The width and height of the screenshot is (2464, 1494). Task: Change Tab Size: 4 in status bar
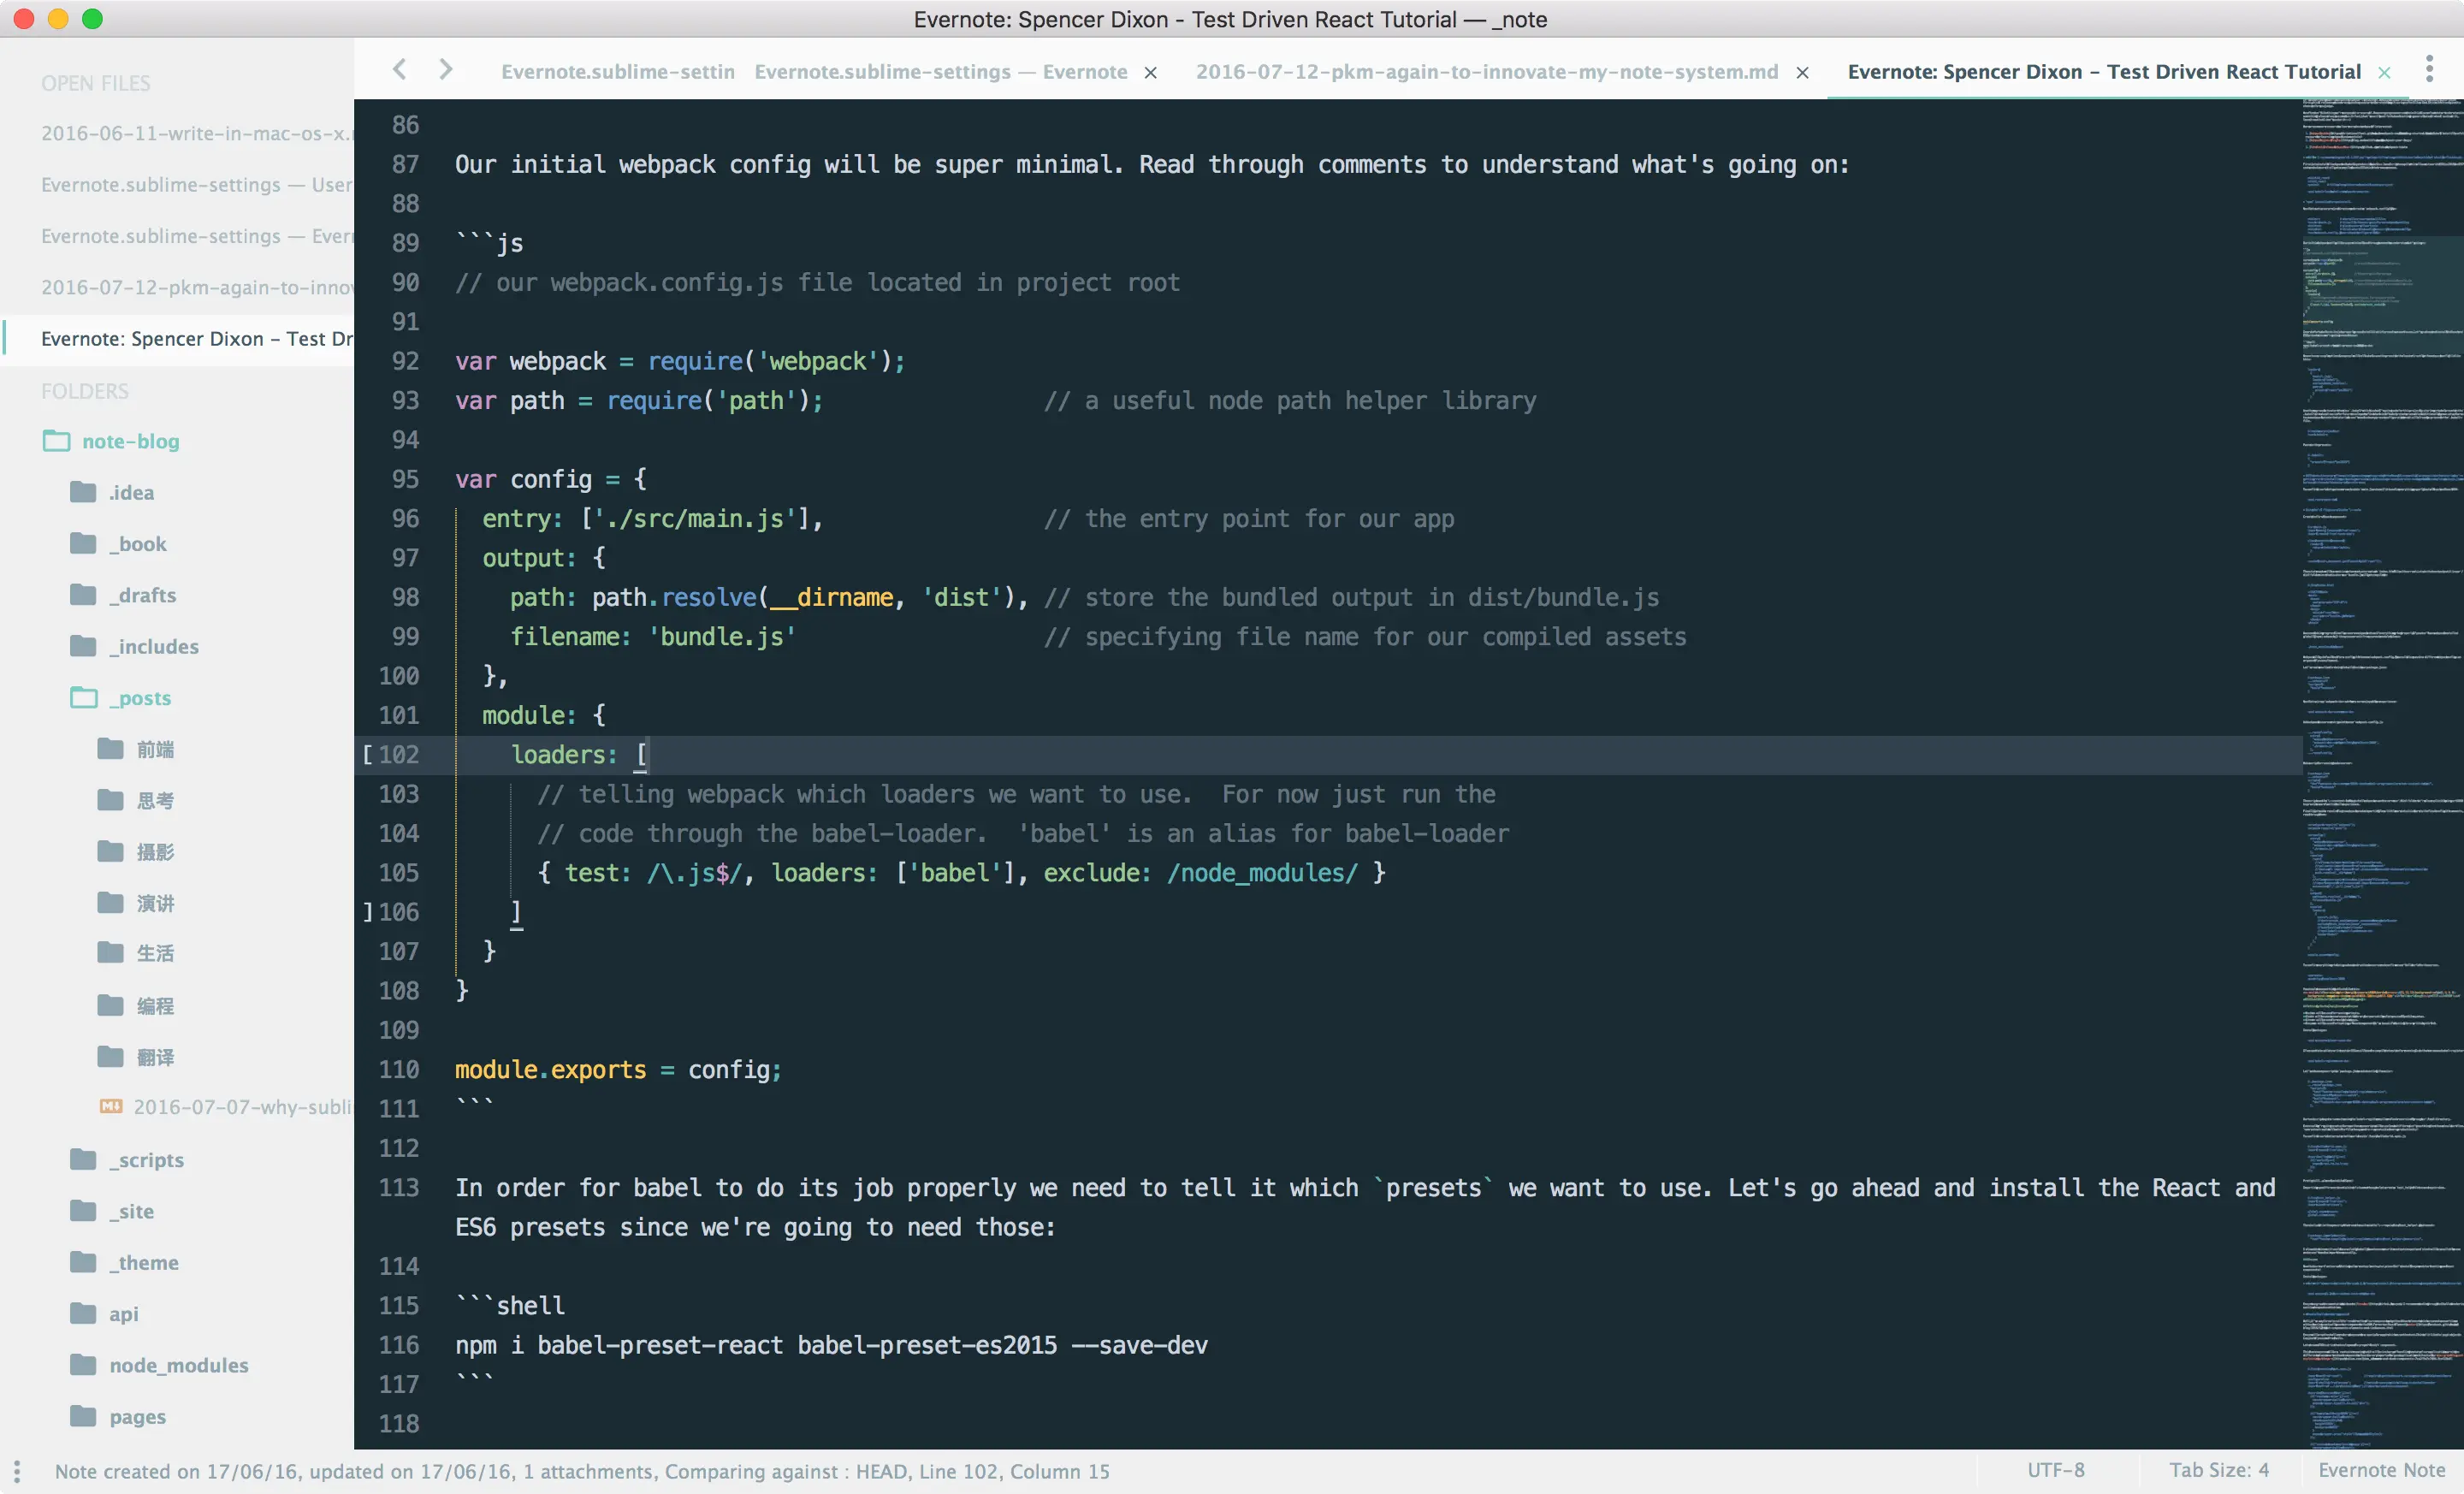(2218, 1470)
